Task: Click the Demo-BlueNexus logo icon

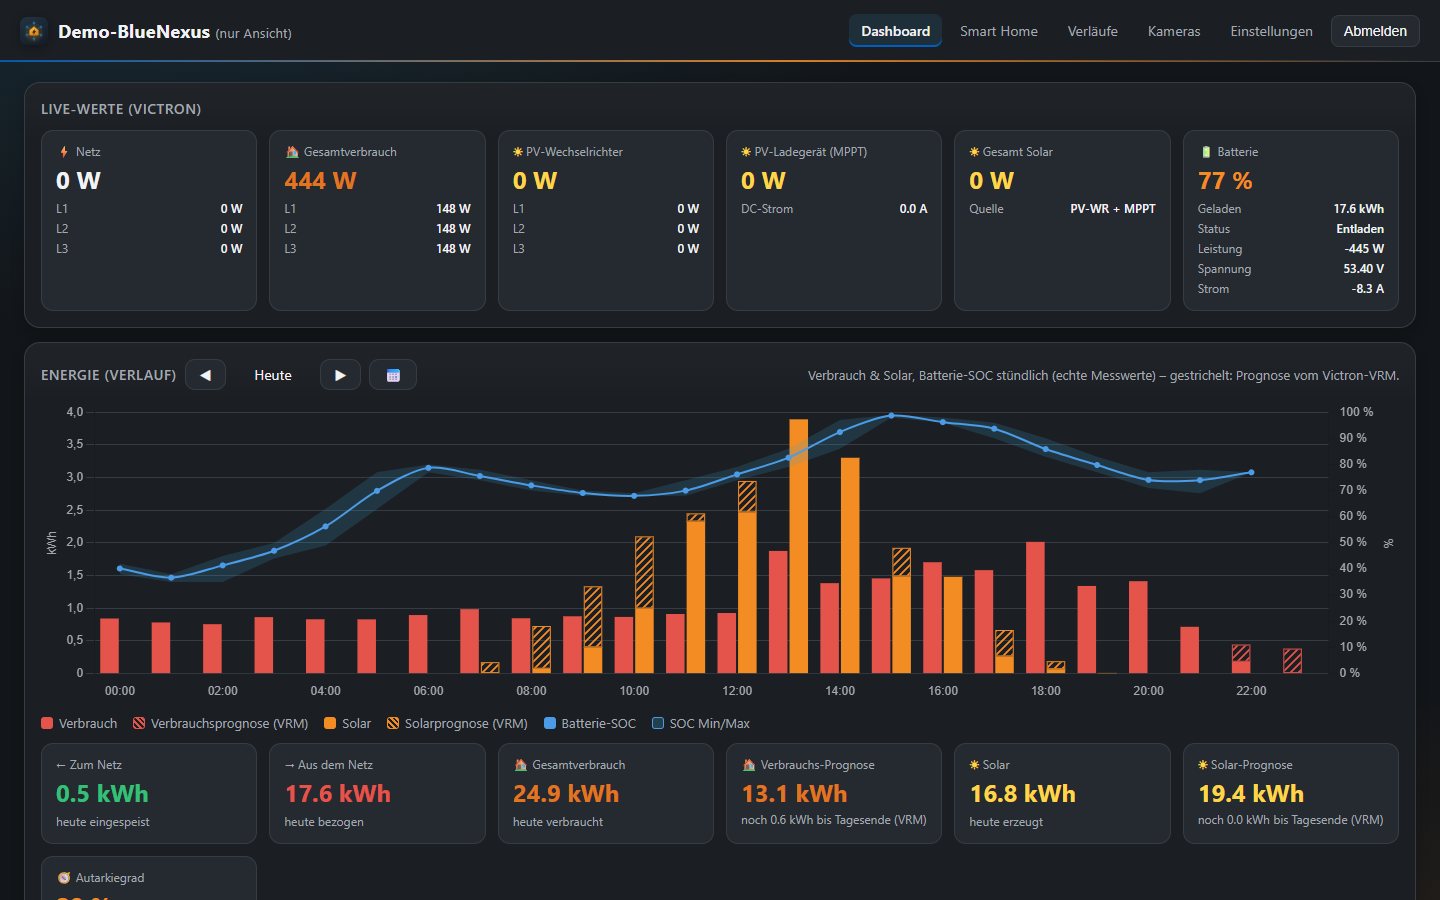Action: tap(34, 31)
